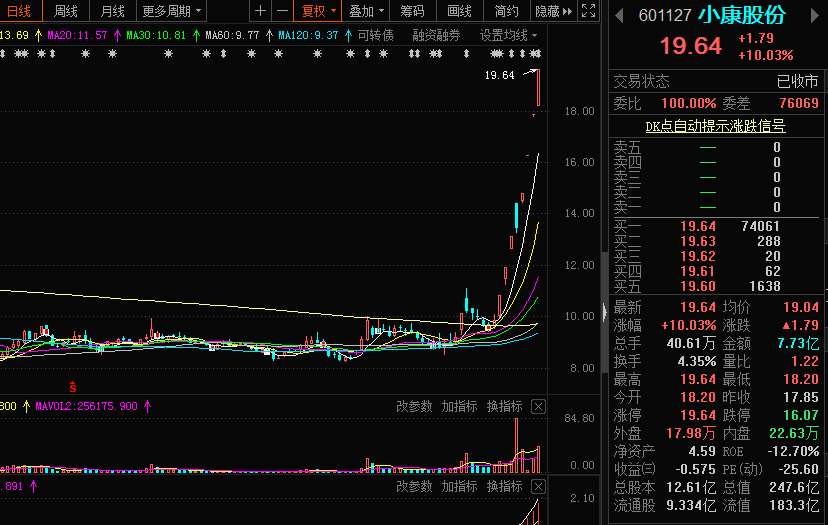Screen dimensions: 828x525
Task: Click the tallest red volume bar
Action: click(516, 445)
